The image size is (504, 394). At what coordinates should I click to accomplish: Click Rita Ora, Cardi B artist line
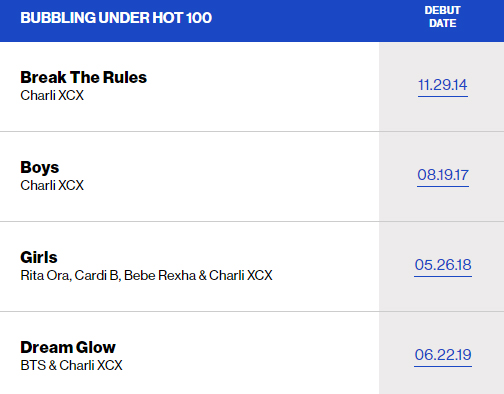pyautogui.click(x=146, y=276)
